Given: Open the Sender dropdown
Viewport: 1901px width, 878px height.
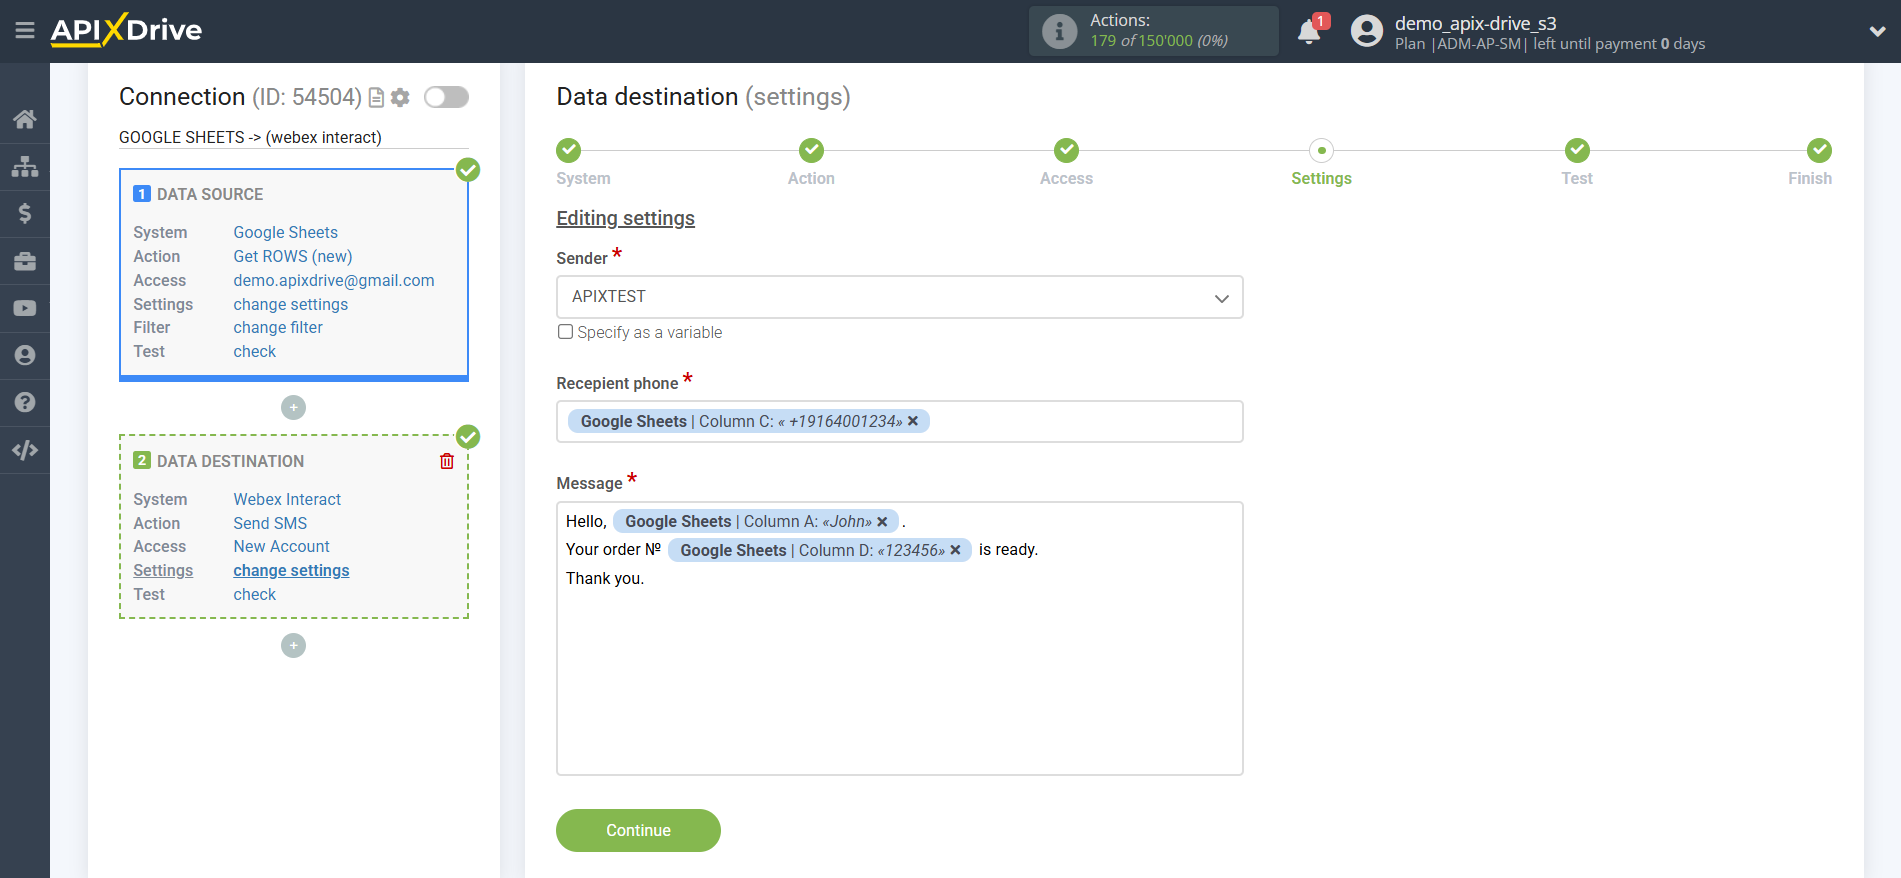Looking at the screenshot, I should [x=899, y=297].
